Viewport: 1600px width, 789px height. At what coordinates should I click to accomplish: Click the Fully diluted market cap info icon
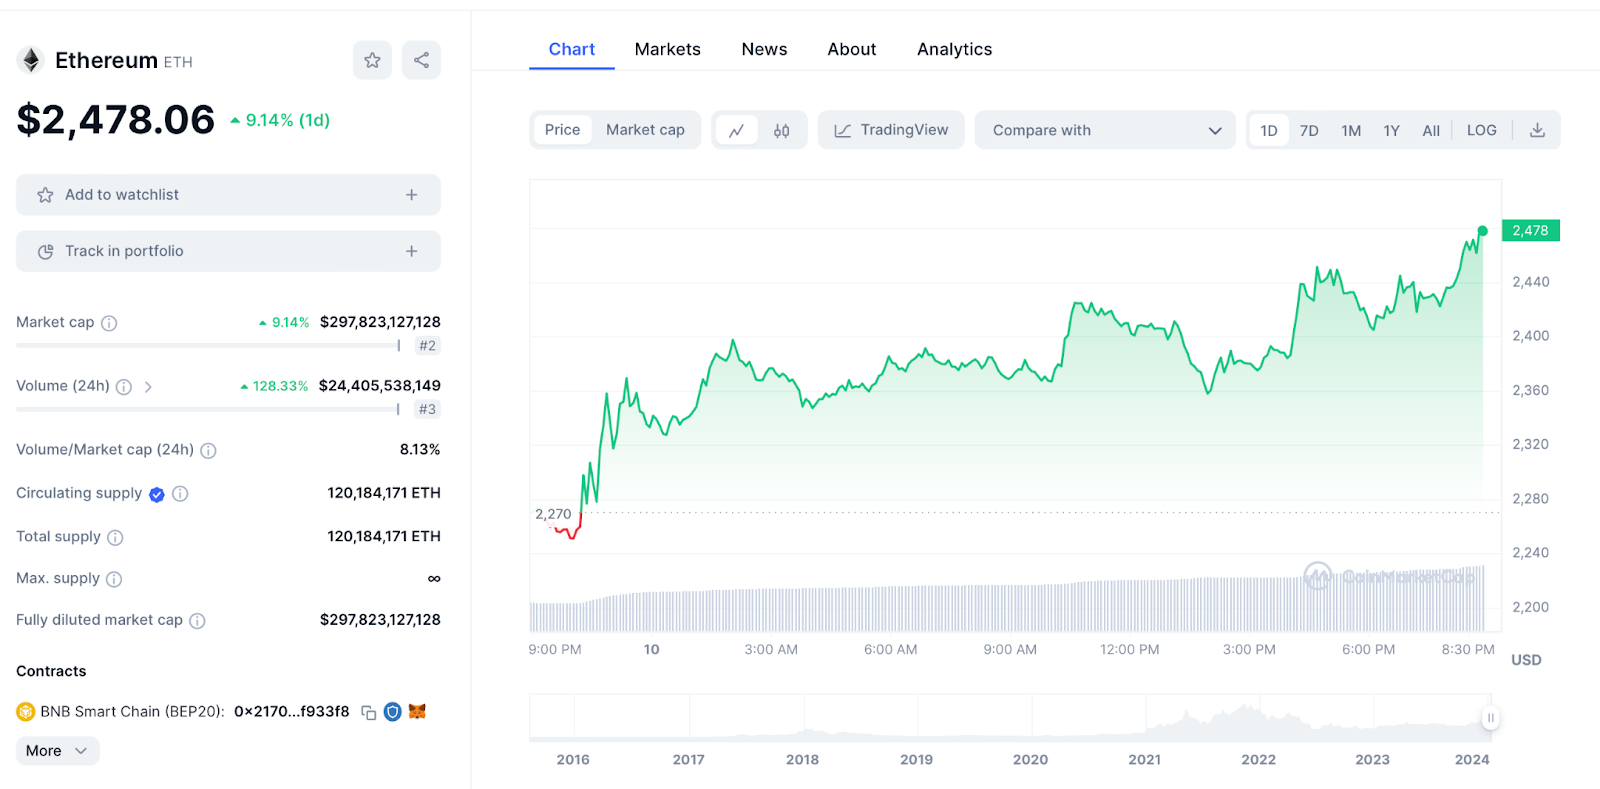point(197,621)
